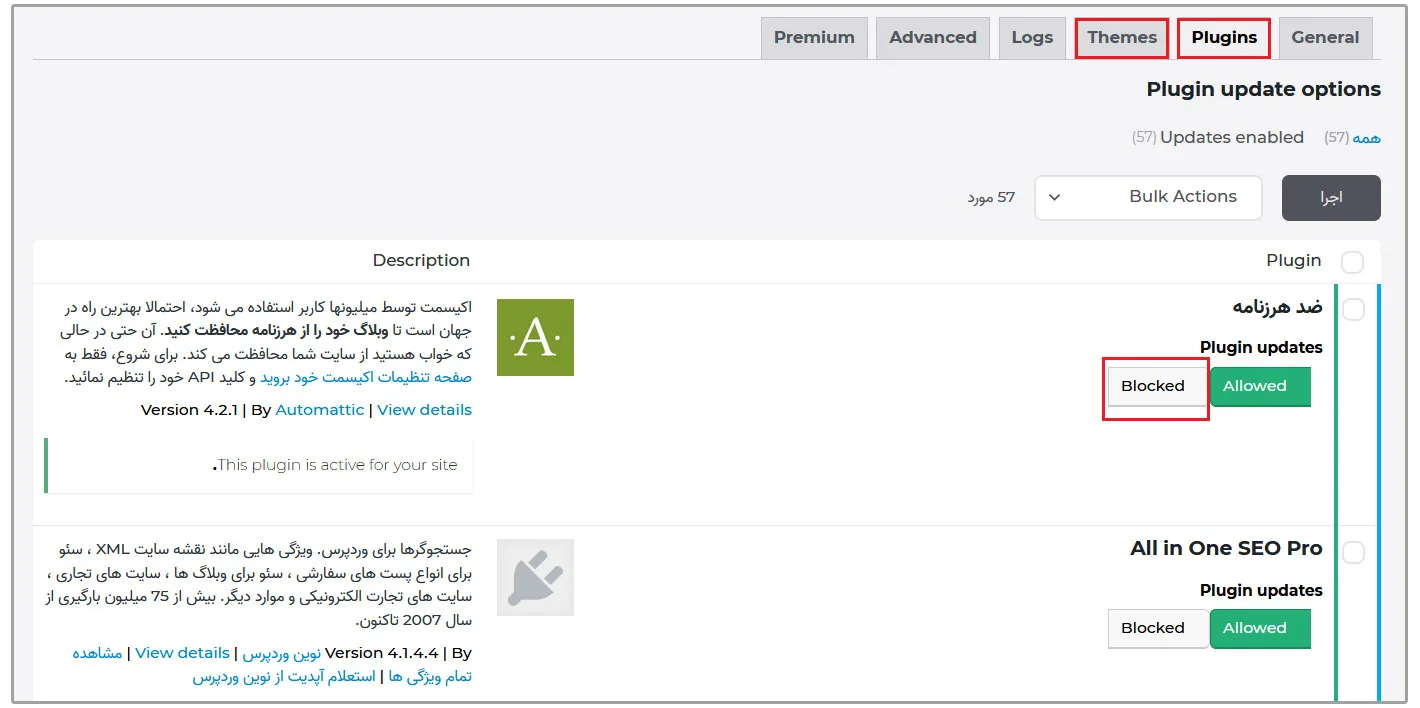The image size is (1420, 708).
Task: Open the General tab
Action: pos(1325,38)
